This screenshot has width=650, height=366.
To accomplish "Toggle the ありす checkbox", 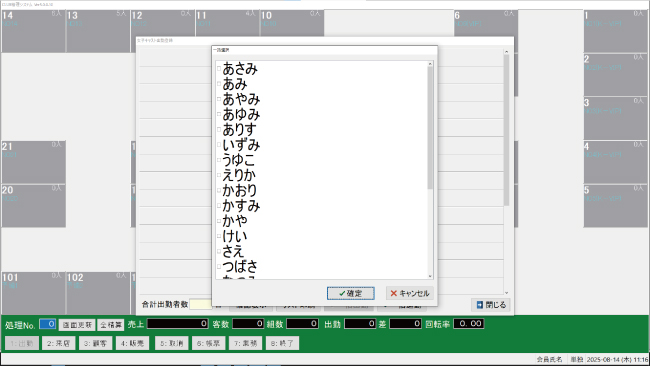I will tap(218, 130).
